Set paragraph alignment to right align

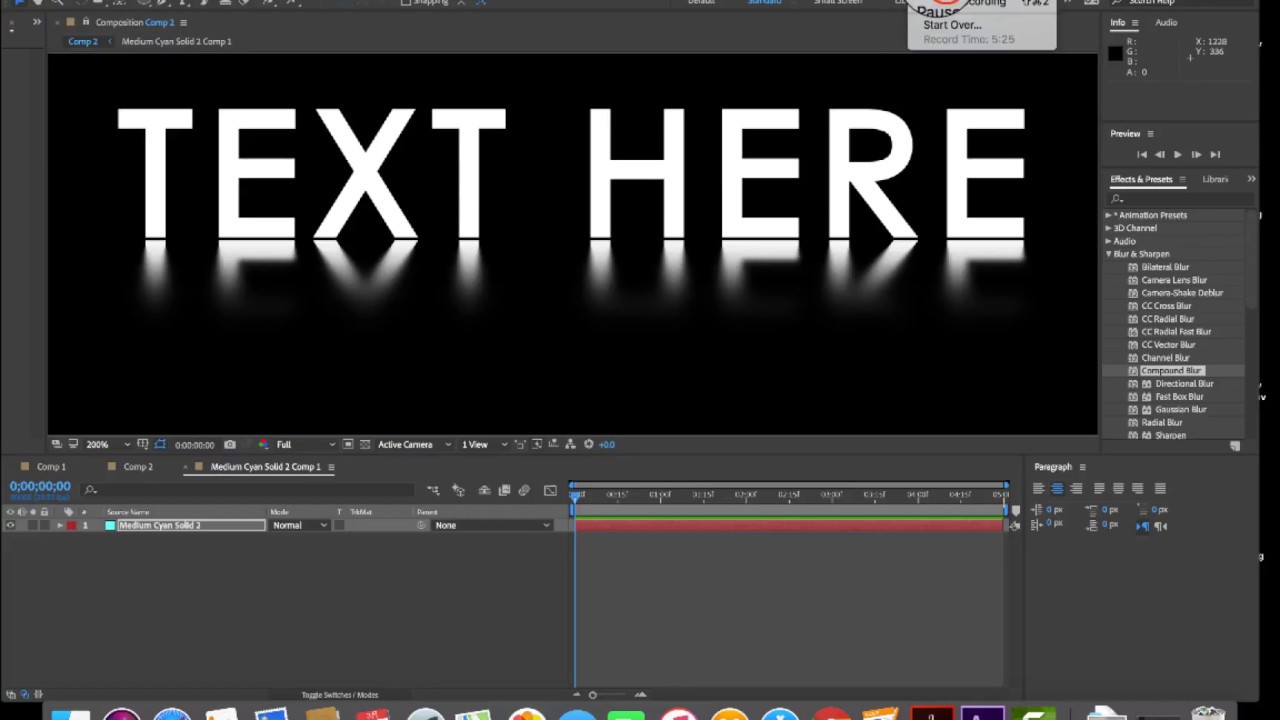point(1076,488)
